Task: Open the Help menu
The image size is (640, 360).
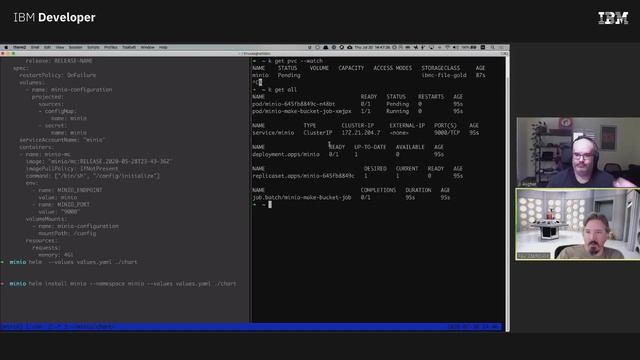Action: [163, 47]
